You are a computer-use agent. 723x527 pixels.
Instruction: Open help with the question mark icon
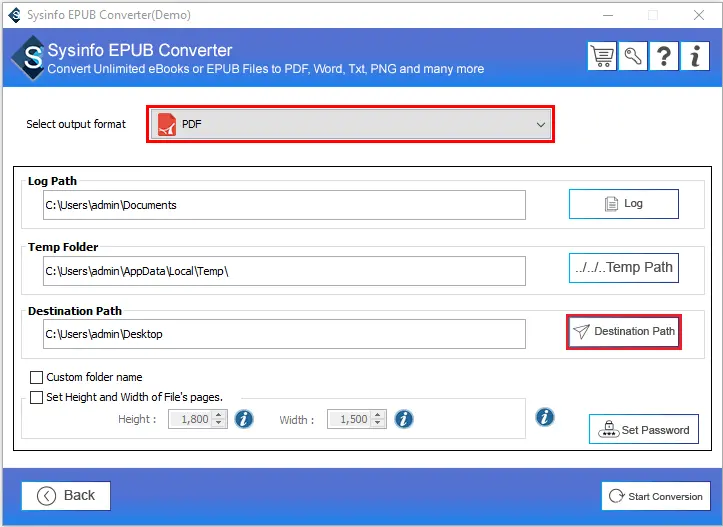pyautogui.click(x=664, y=56)
